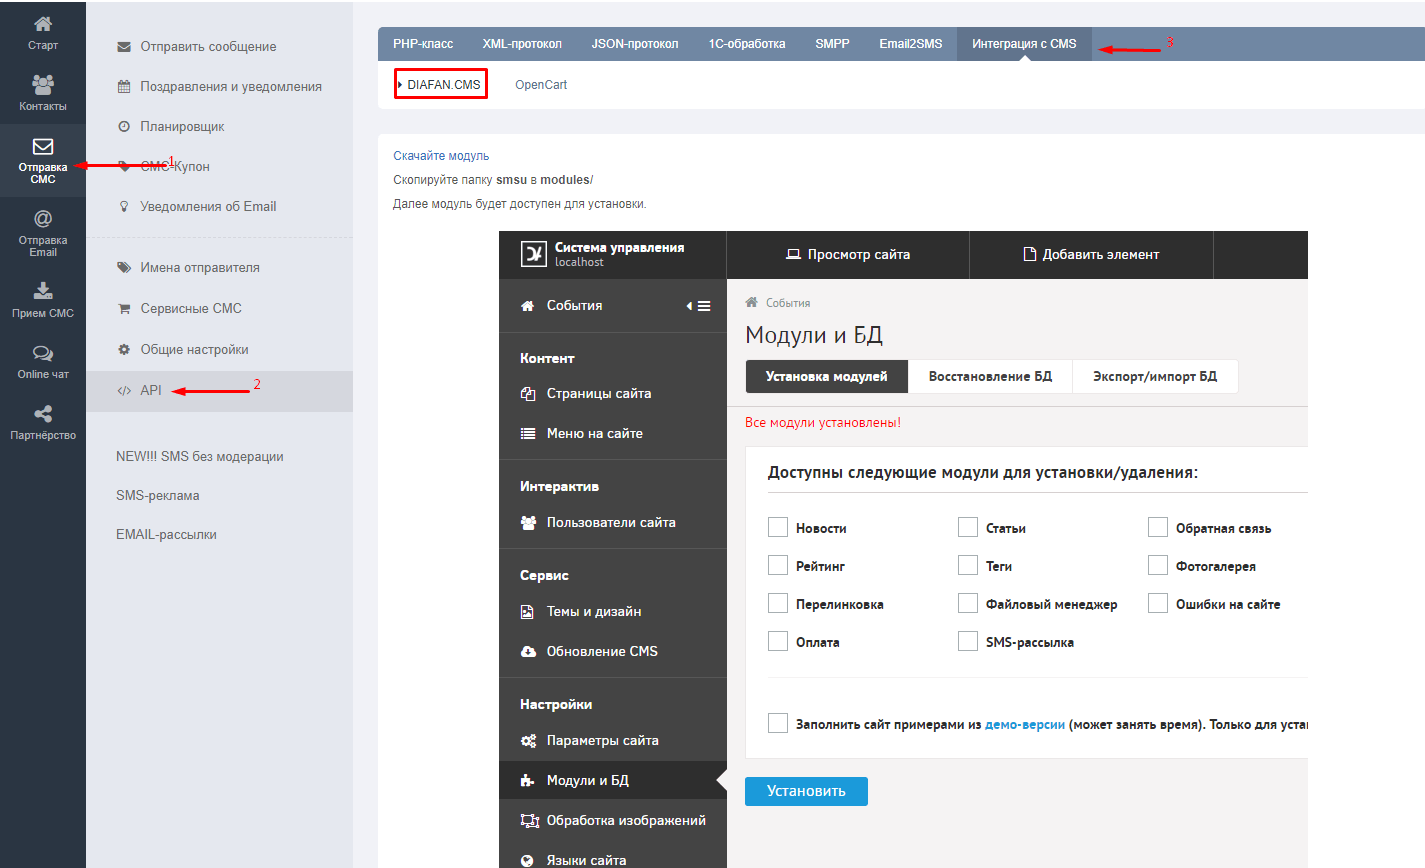Choose the DIAFAN.CMS sub-tab
1425x868 pixels.
point(441,85)
